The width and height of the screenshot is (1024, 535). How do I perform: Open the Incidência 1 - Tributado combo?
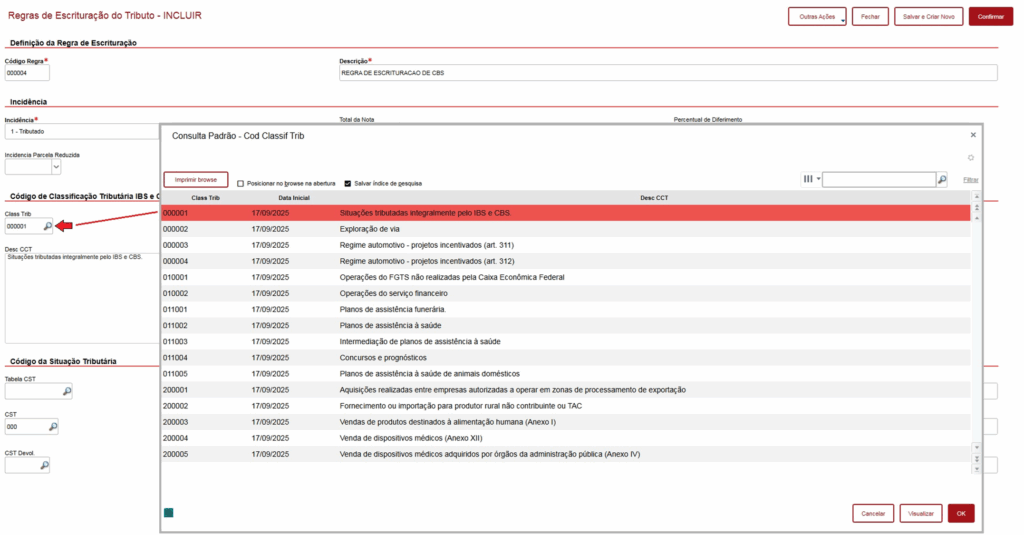pyautogui.click(x=82, y=131)
